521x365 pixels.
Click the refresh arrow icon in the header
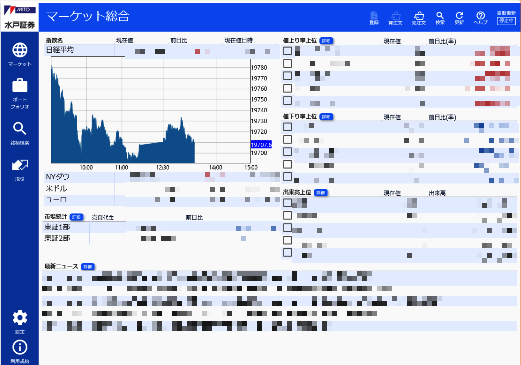click(459, 18)
